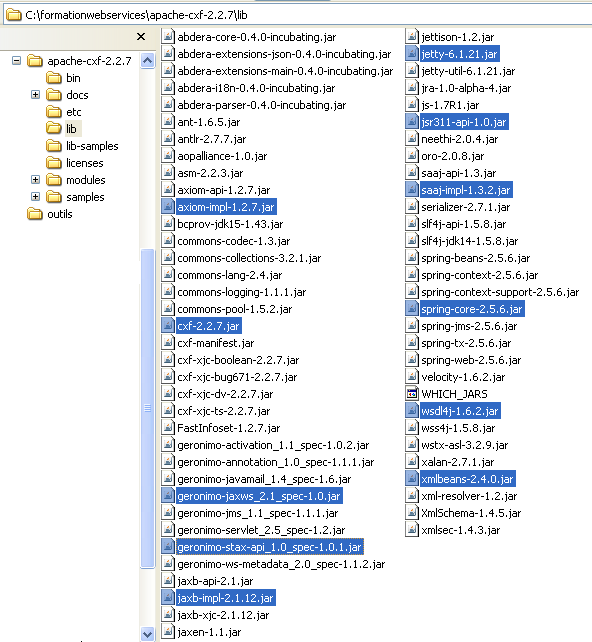Click the jaxen-1.1.jar file icon
This screenshot has height=642, width=592.
(167, 632)
